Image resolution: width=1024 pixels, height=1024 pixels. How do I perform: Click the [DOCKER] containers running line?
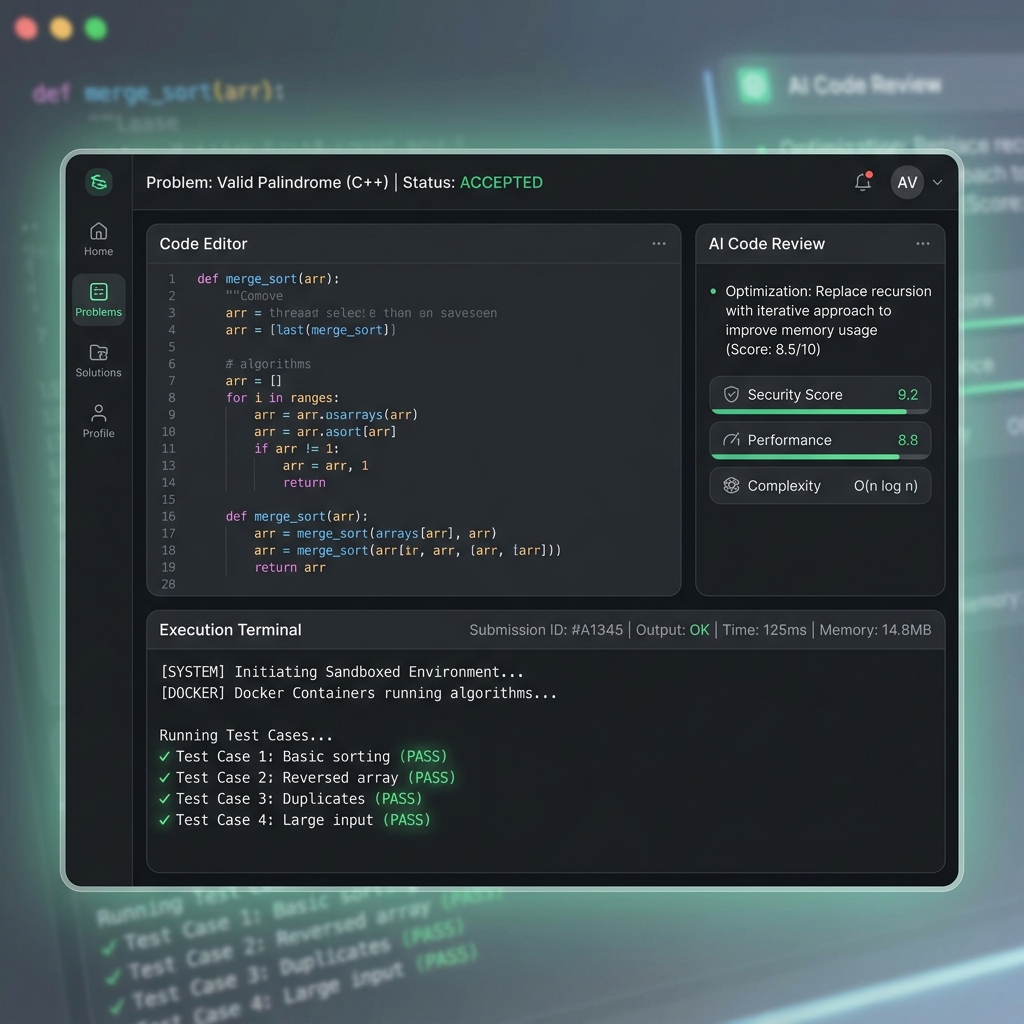(x=359, y=693)
